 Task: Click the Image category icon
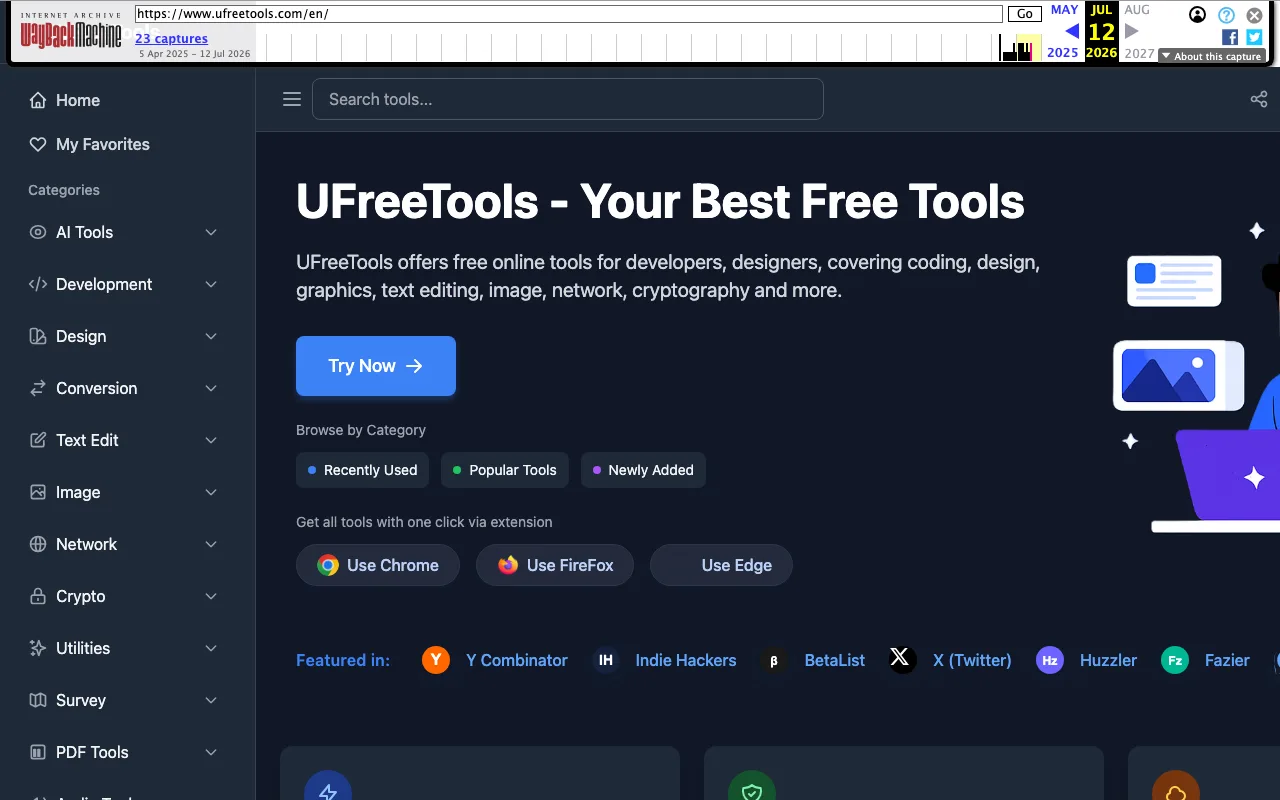click(38, 492)
